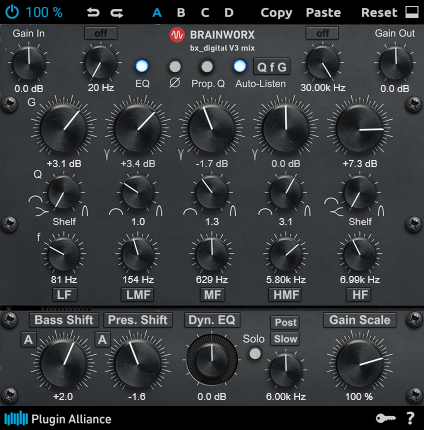This screenshot has width=424, height=430.
Task: Toggle the plugin power bypass icon
Action: tap(12, 12)
